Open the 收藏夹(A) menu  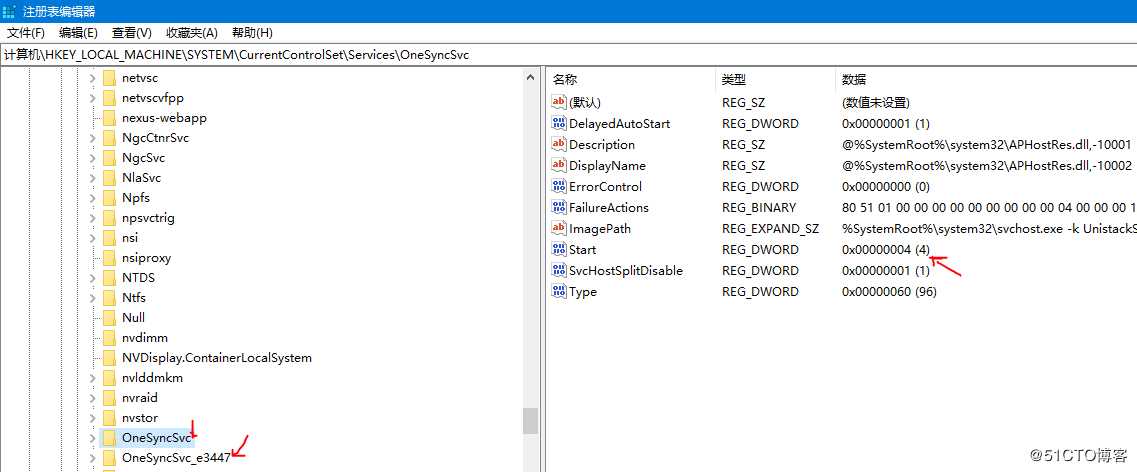[x=191, y=33]
